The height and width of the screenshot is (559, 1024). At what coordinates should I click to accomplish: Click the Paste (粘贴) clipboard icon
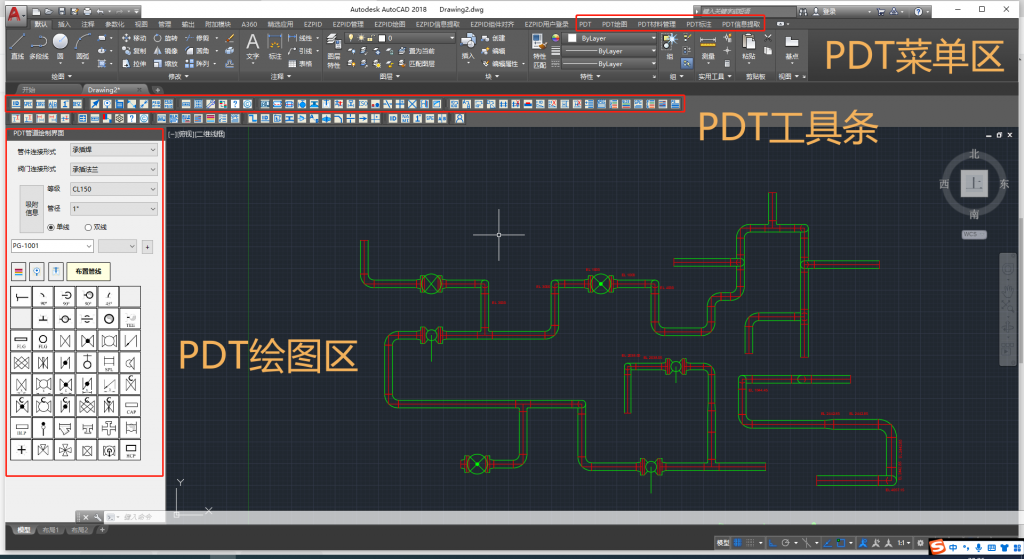(x=749, y=43)
